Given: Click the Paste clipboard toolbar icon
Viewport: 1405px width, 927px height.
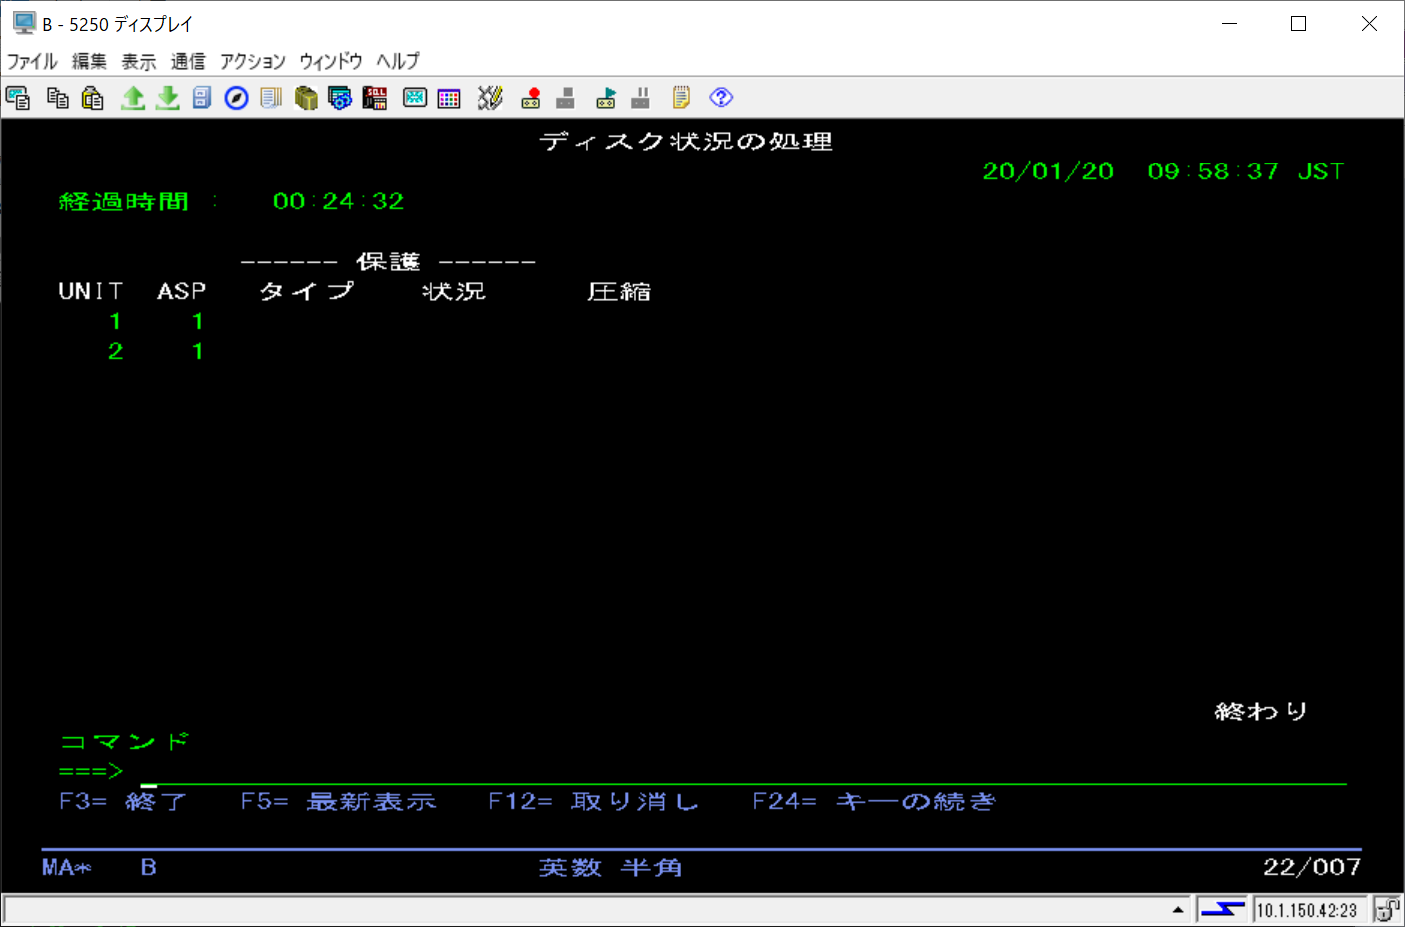Looking at the screenshot, I should pos(93,98).
